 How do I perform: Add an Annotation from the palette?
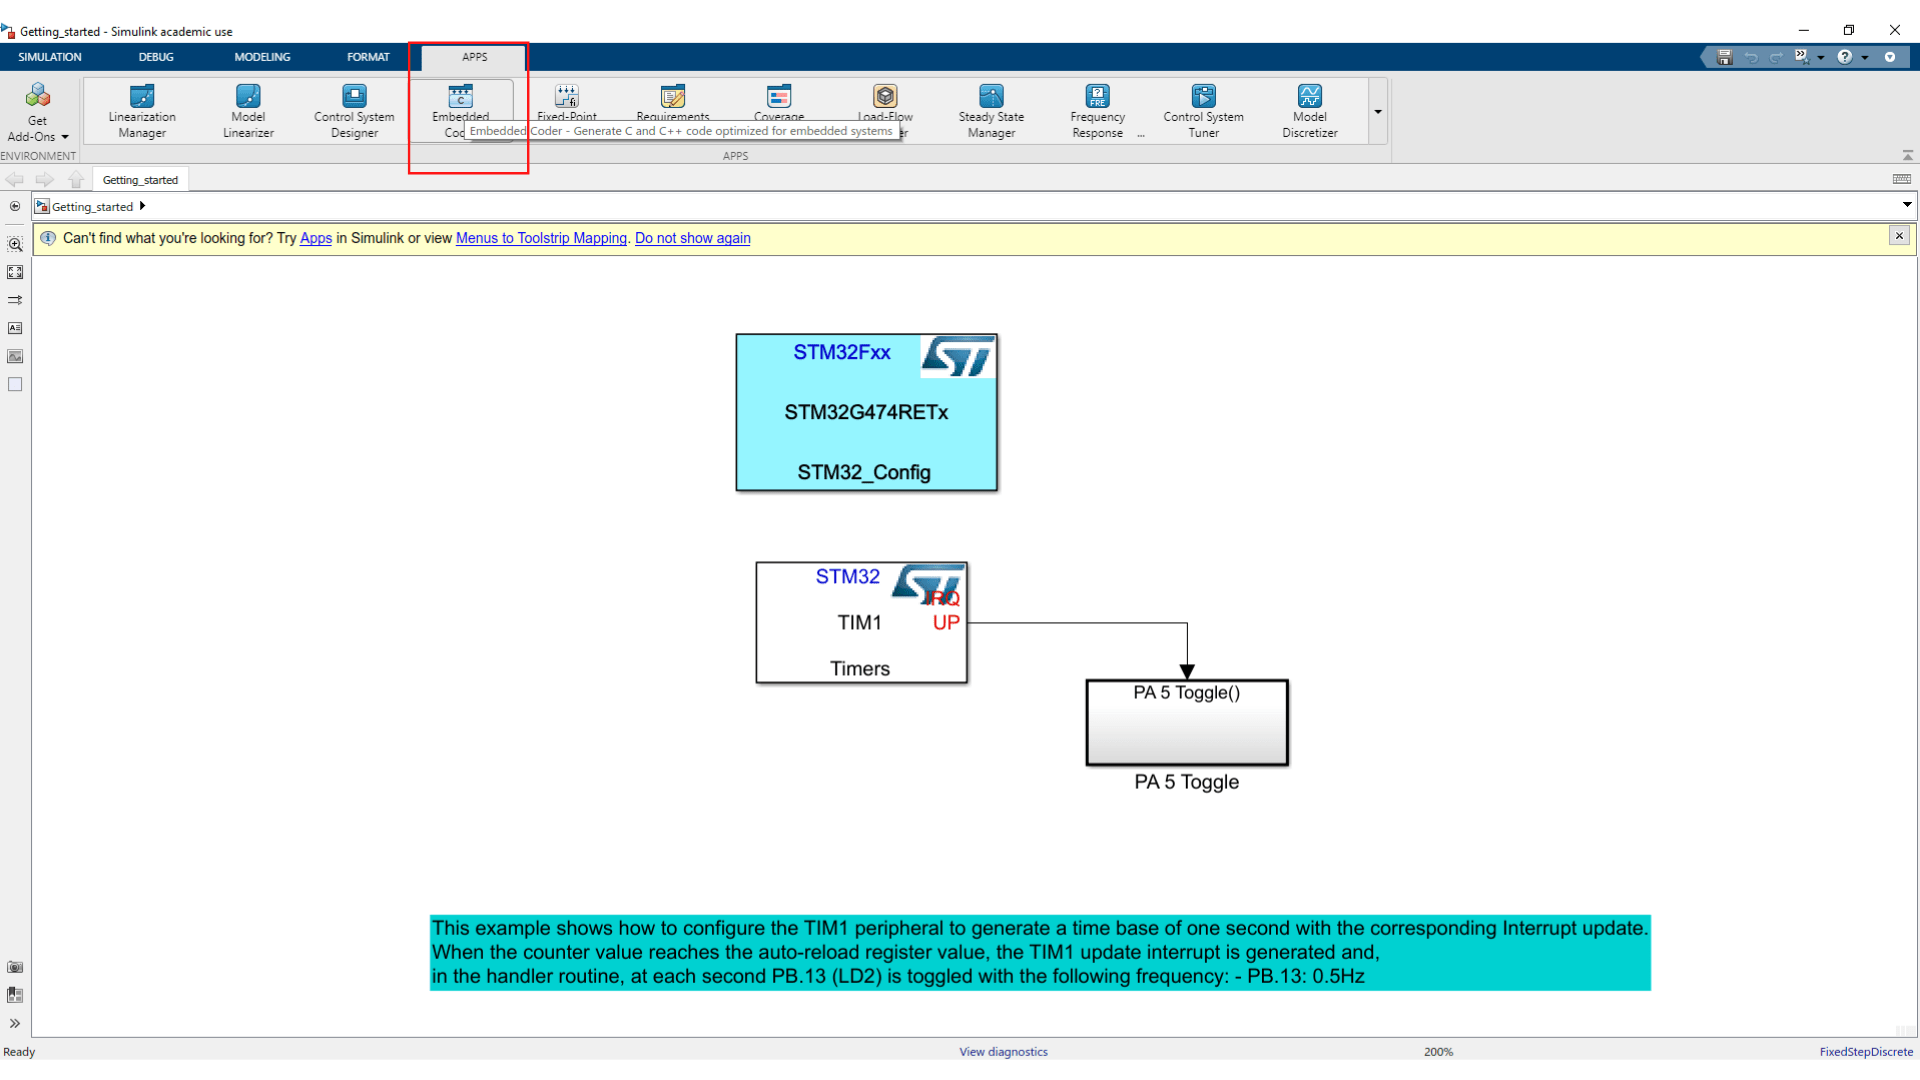15,328
